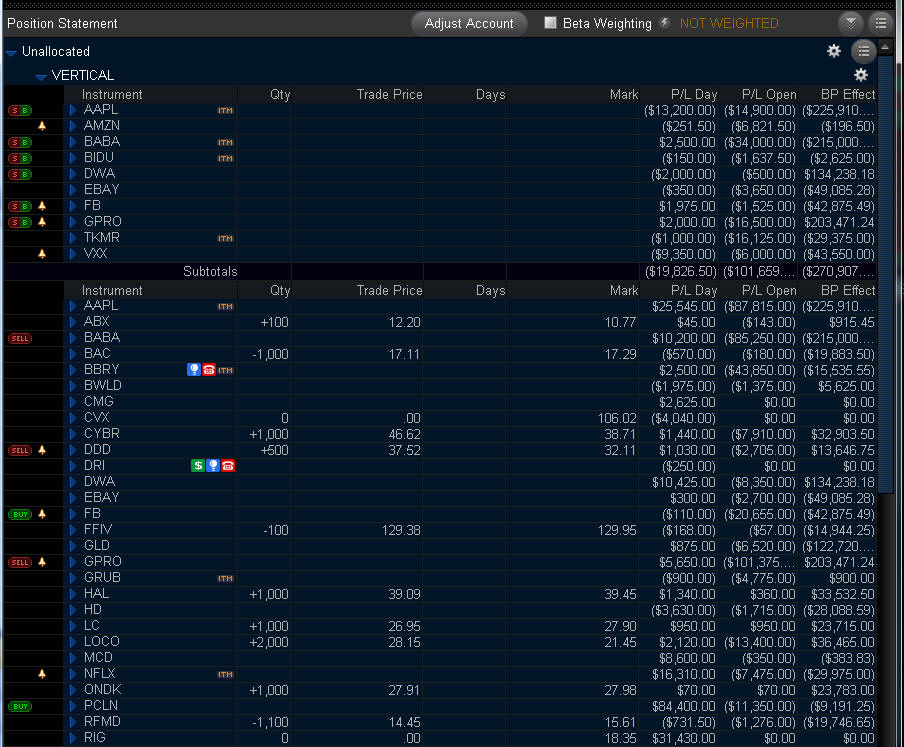Collapse the Unallocated section

[x=11, y=52]
